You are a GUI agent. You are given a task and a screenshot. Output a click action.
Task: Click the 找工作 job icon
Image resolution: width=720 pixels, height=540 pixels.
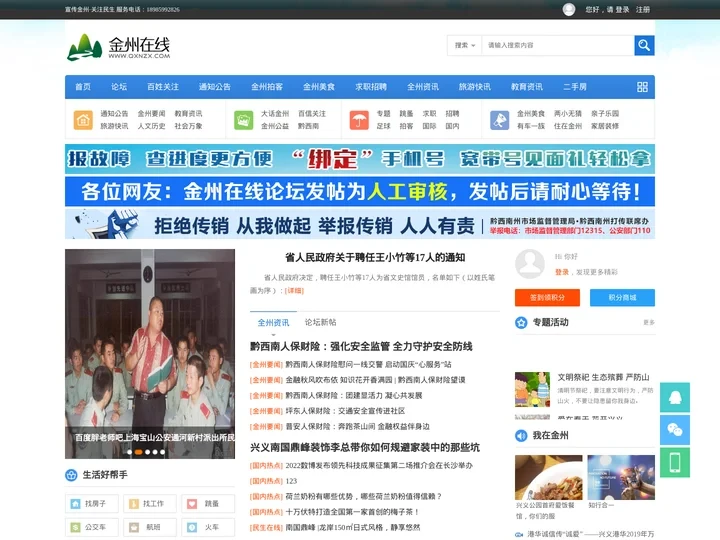point(134,504)
